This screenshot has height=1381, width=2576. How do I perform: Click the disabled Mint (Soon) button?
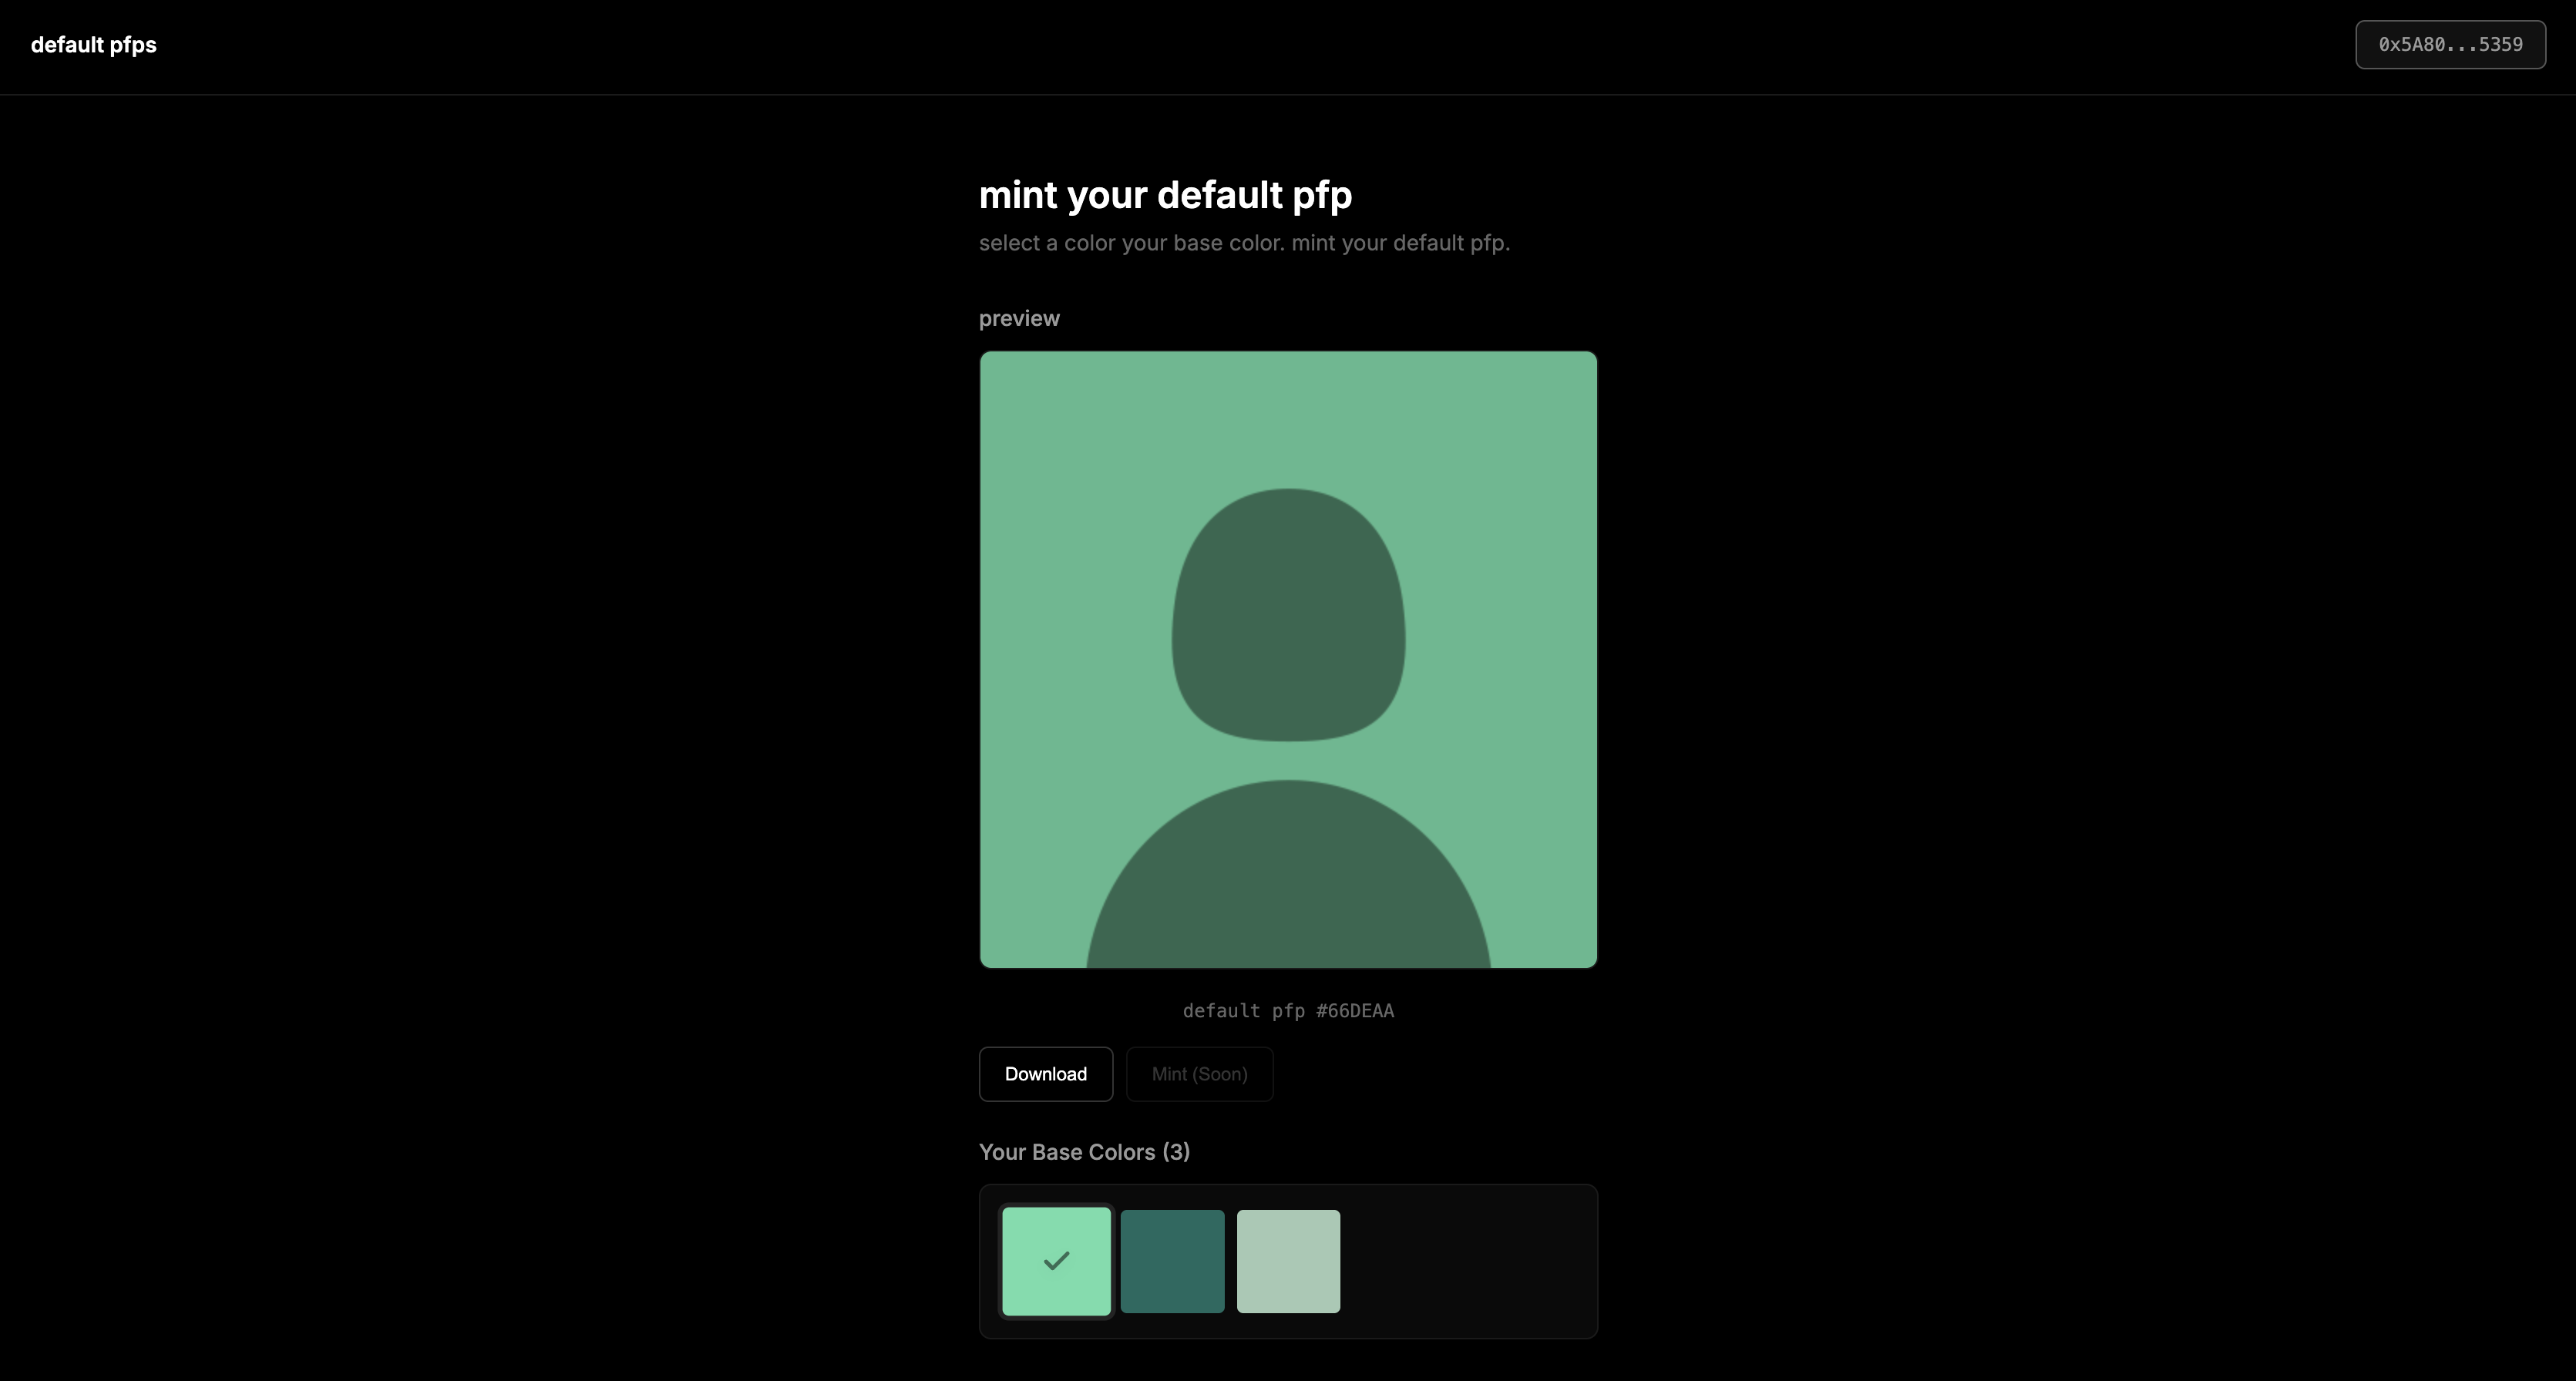[1199, 1074]
